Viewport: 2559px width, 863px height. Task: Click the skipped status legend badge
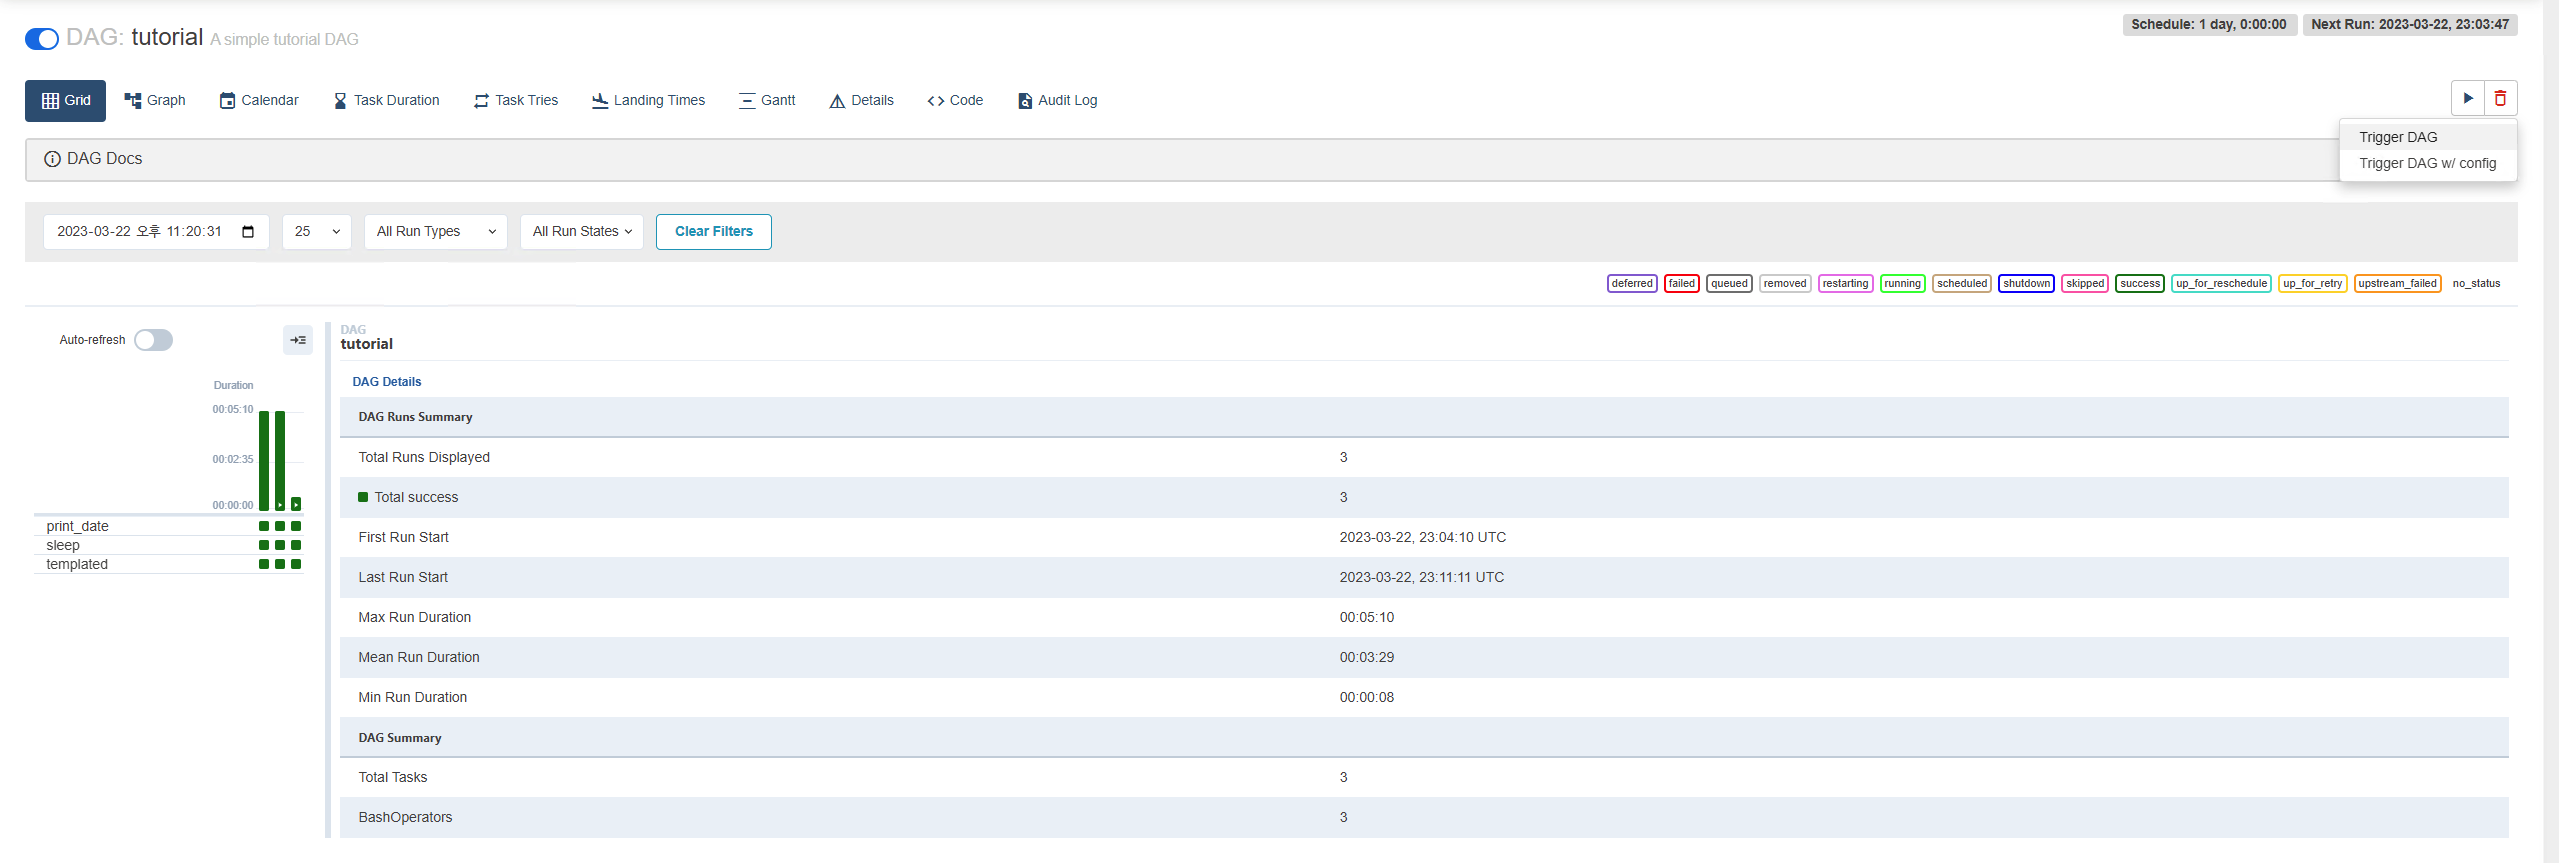(2085, 284)
